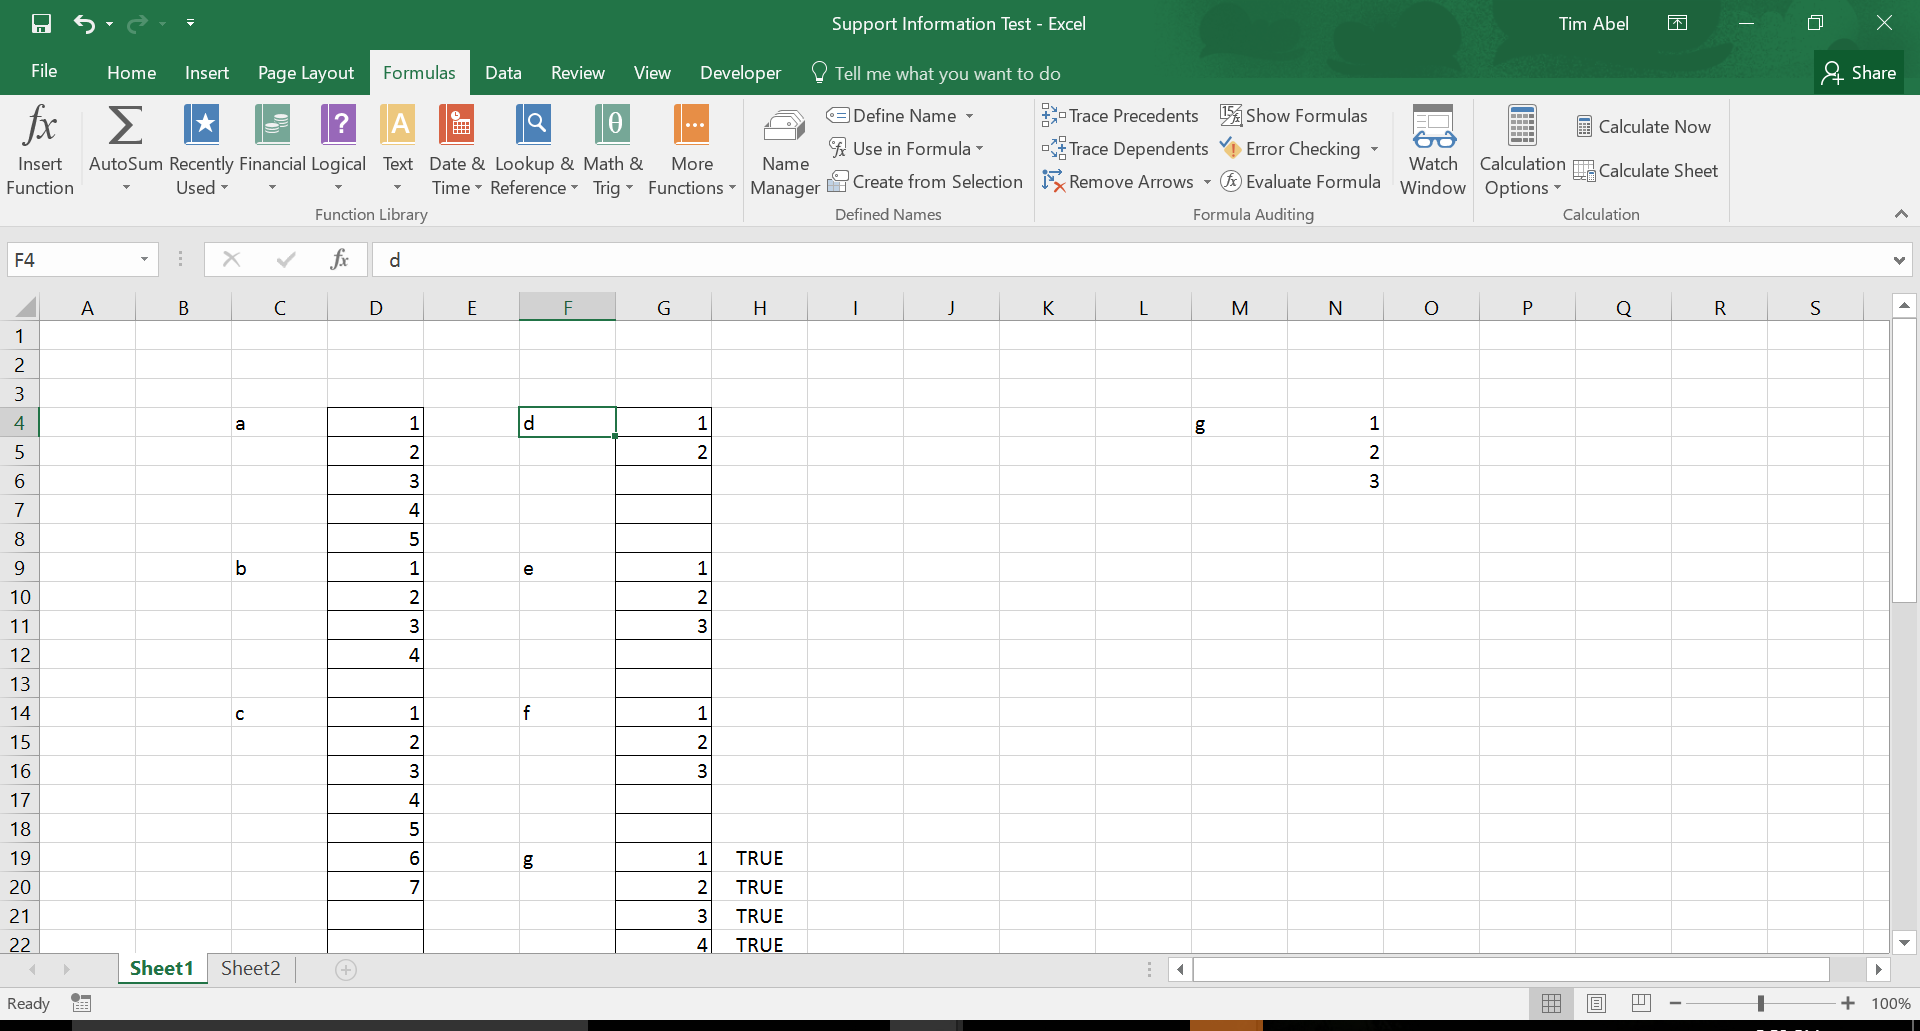This screenshot has width=1920, height=1031.
Task: Open the Date & Time functions icon
Action: 457,125
